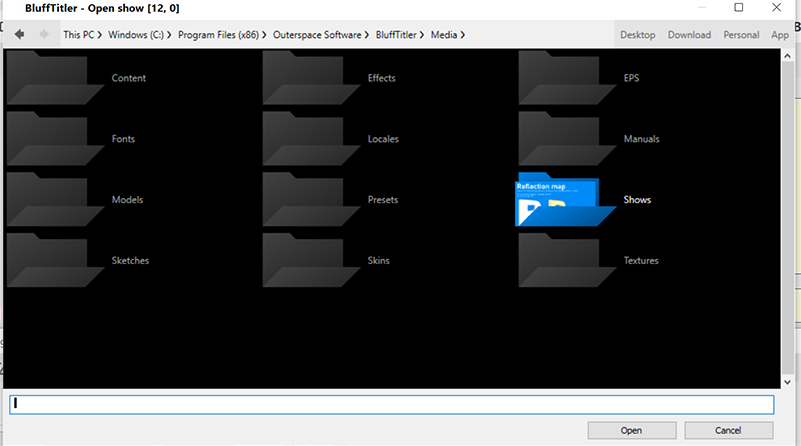Open the highlighted Shows folder icon
Image resolution: width=801 pixels, height=446 pixels.
566,199
